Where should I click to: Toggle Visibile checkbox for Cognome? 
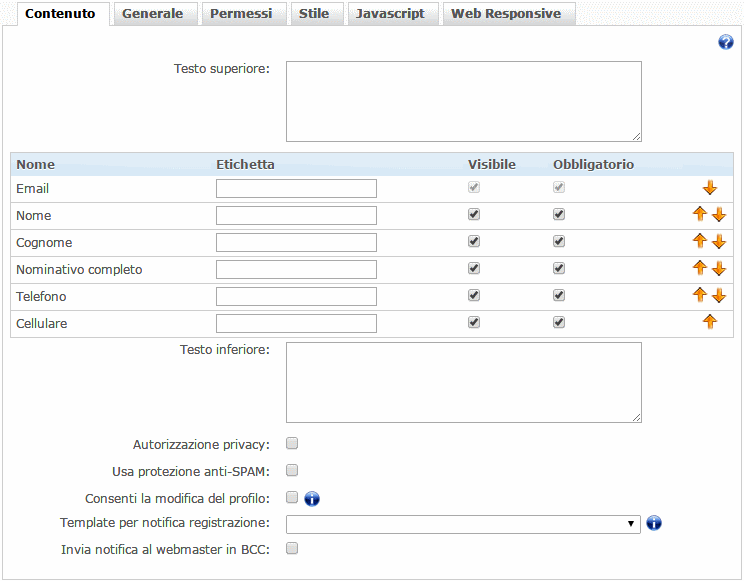click(x=474, y=241)
